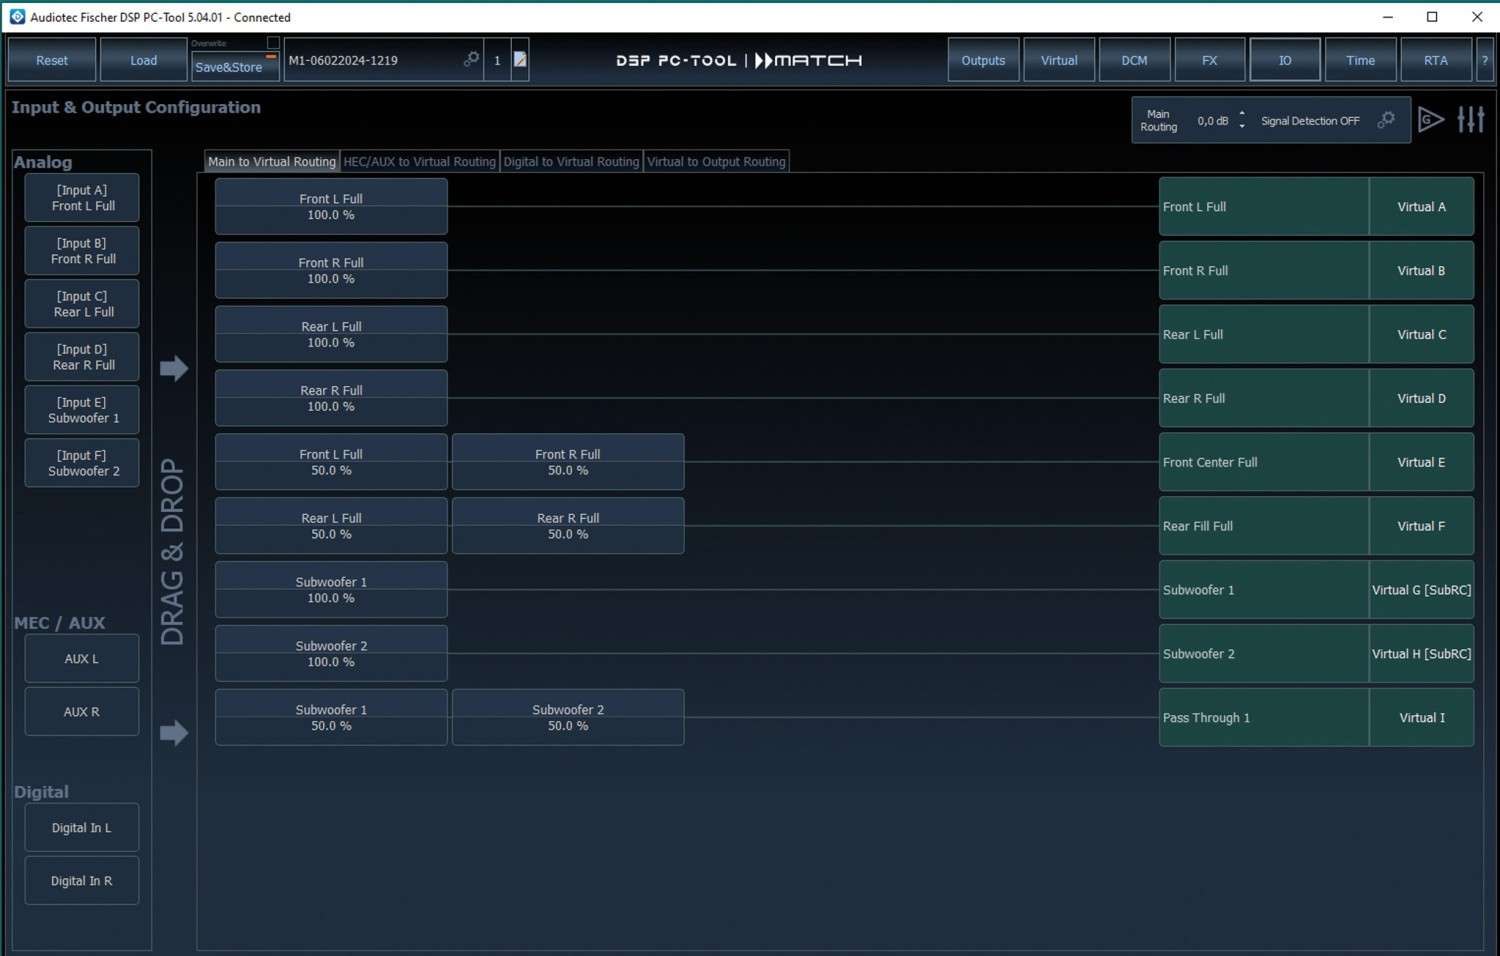Click Rear L Full 100.0 % routing block
The width and height of the screenshot is (1500, 956).
[x=331, y=334]
